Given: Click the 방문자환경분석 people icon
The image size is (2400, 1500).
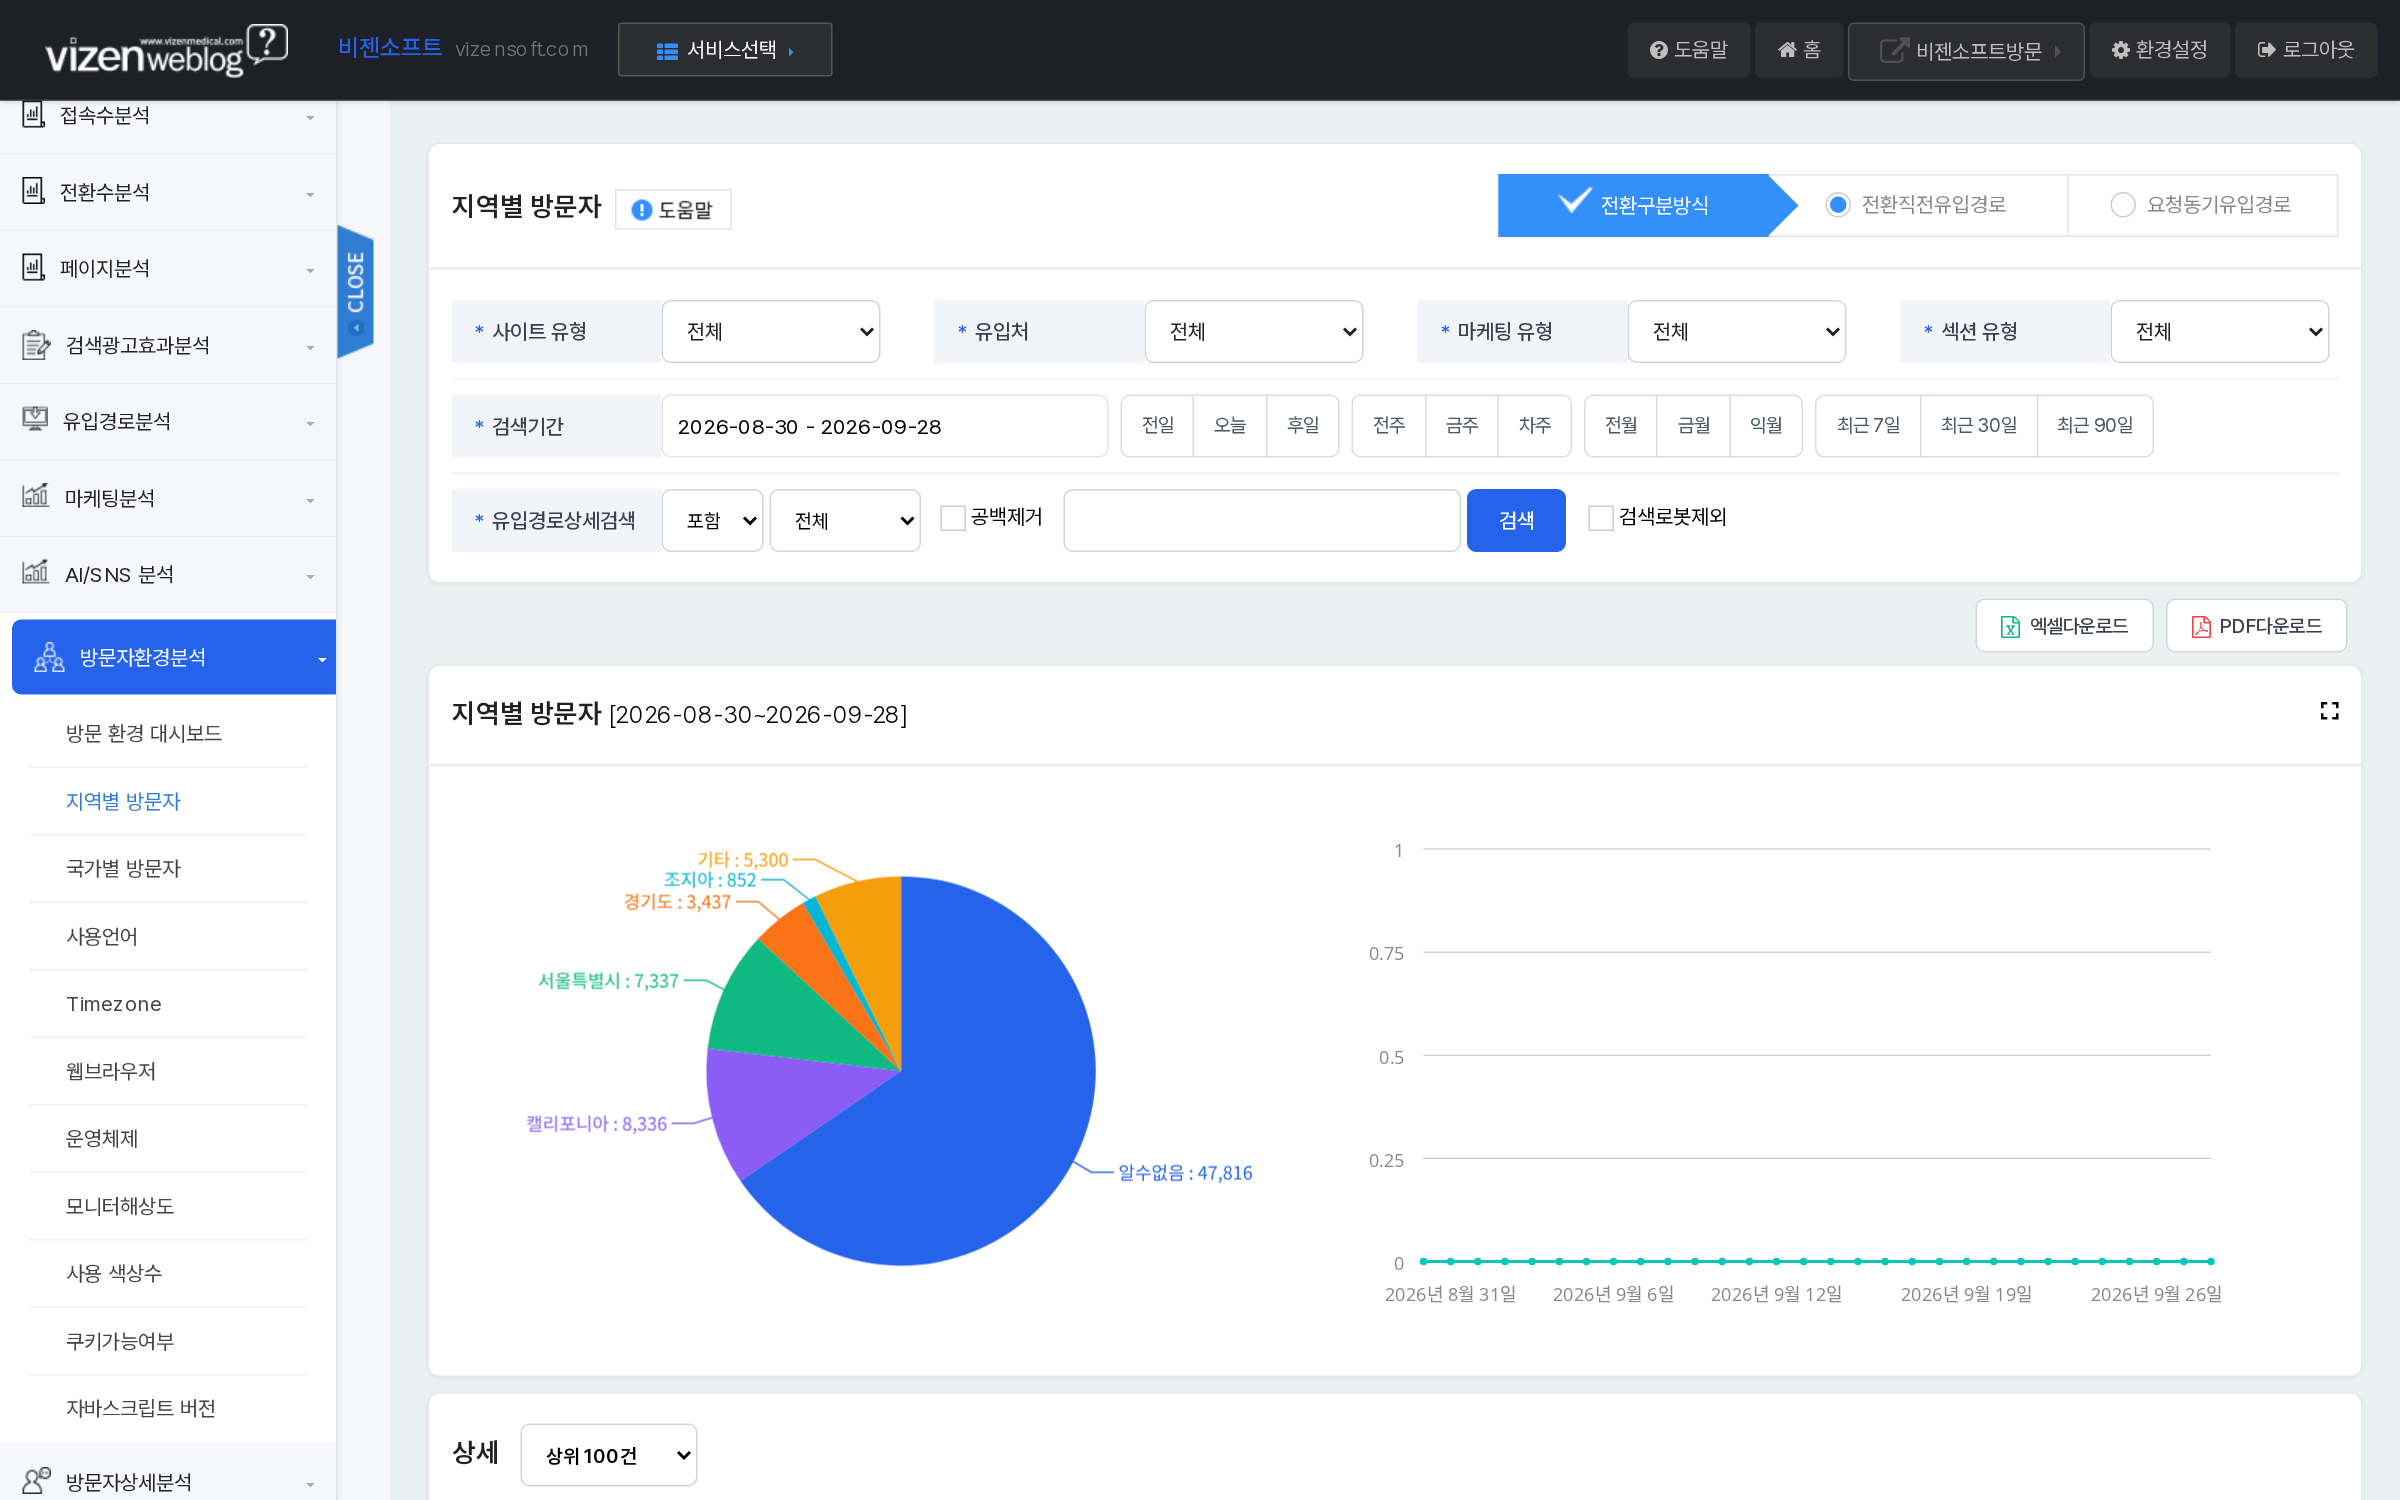Looking at the screenshot, I should (x=49, y=657).
